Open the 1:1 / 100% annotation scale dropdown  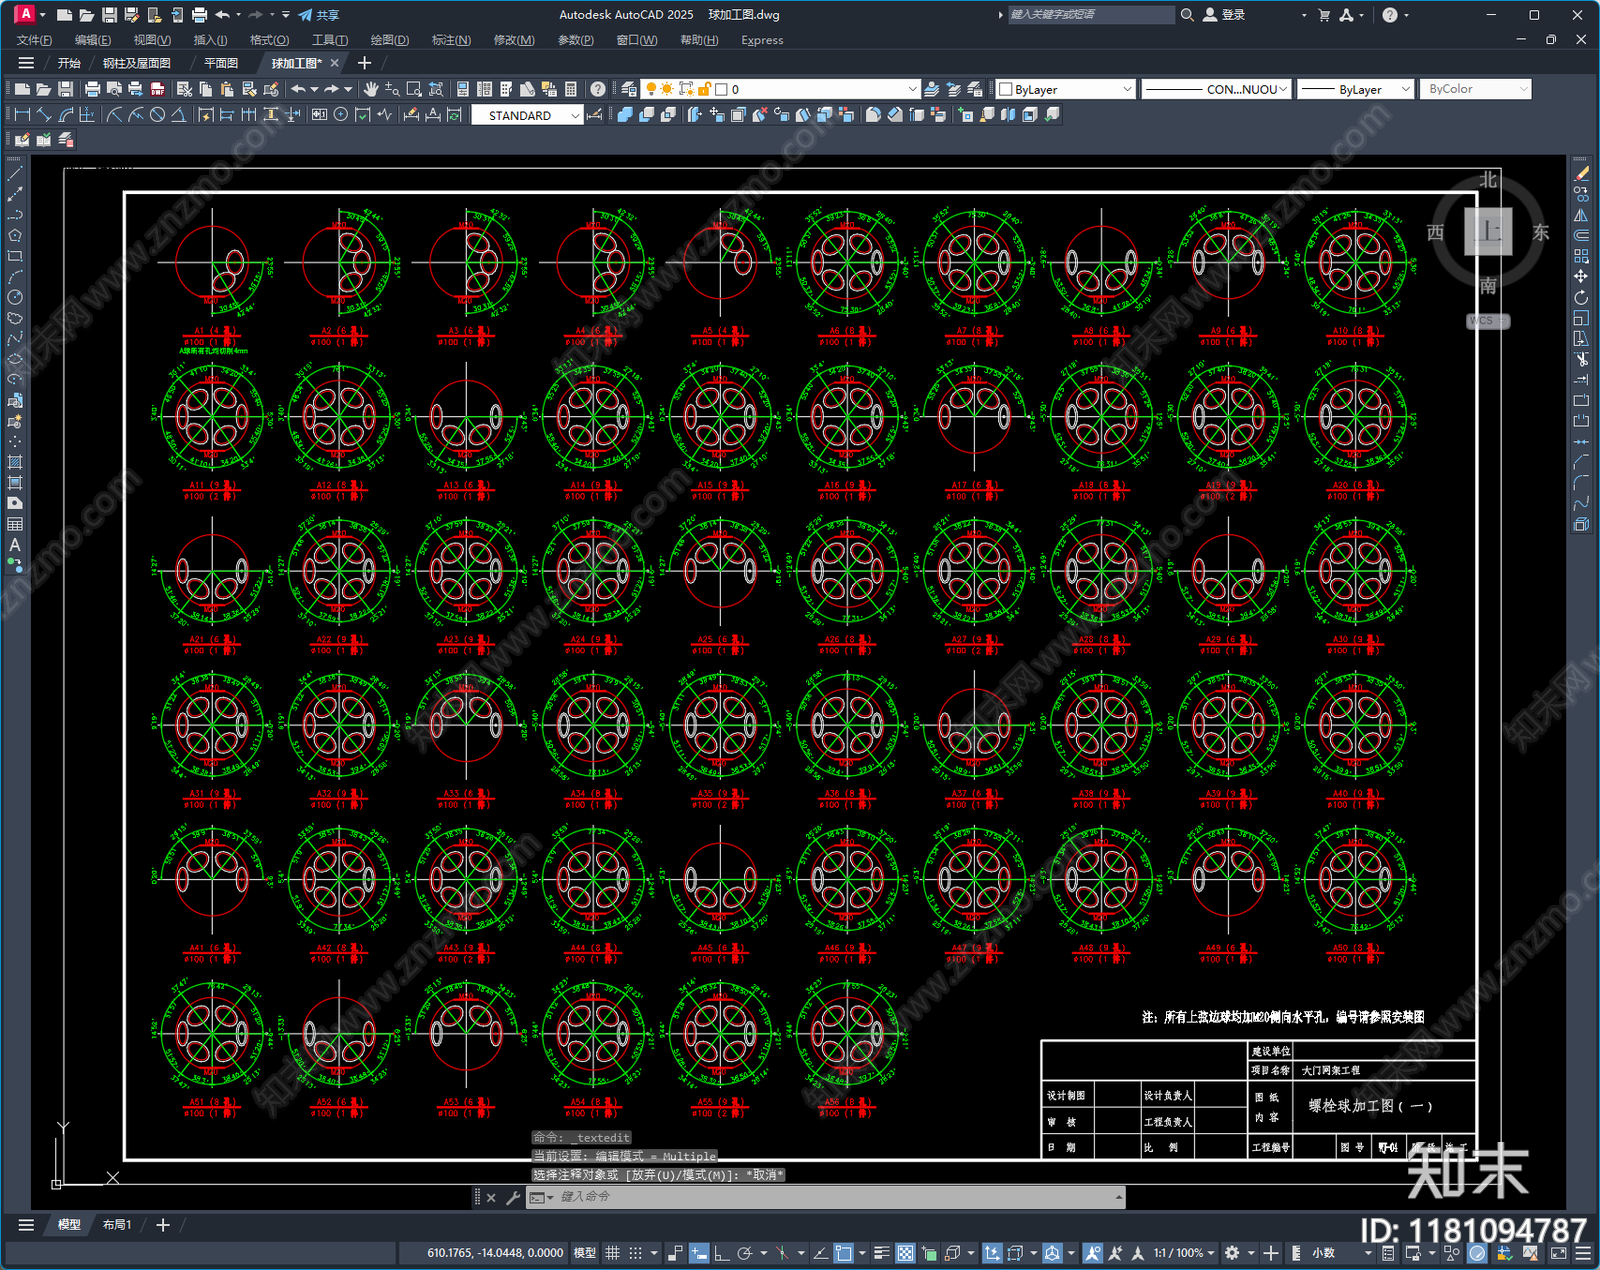click(1184, 1253)
